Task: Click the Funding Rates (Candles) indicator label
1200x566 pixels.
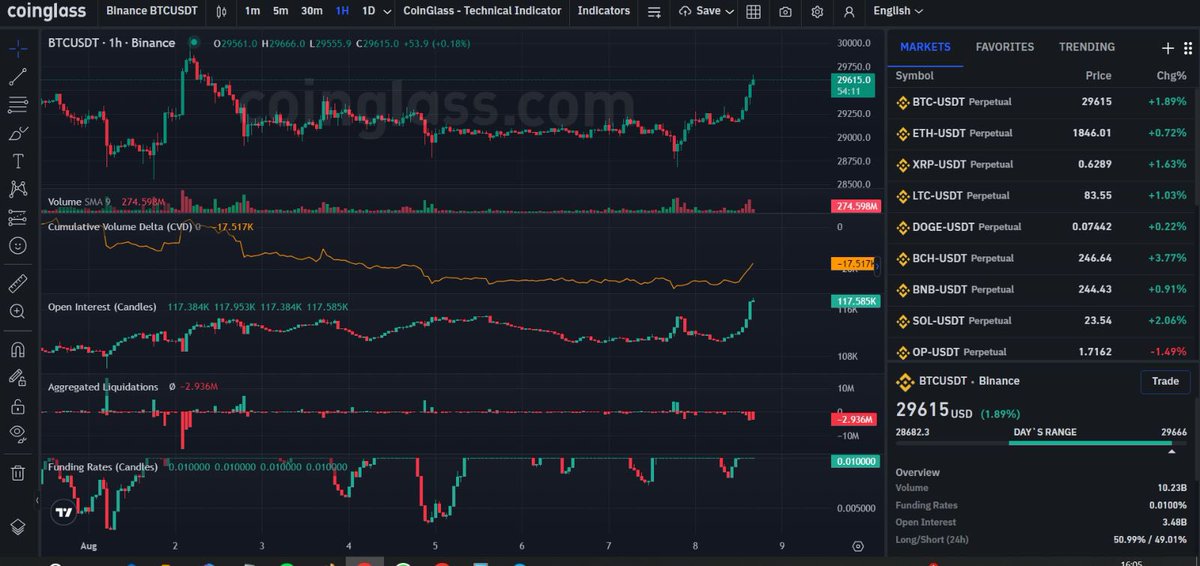Action: pos(102,467)
